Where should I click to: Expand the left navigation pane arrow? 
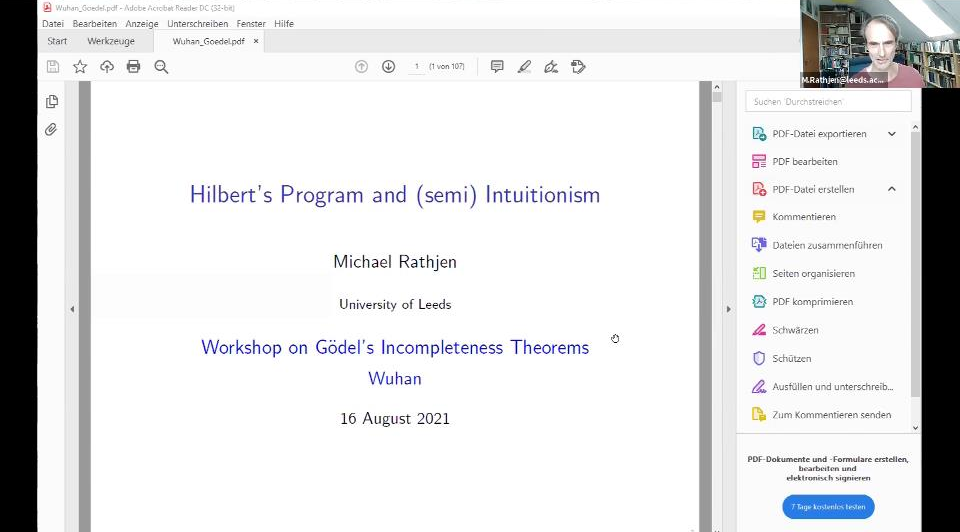pos(72,309)
